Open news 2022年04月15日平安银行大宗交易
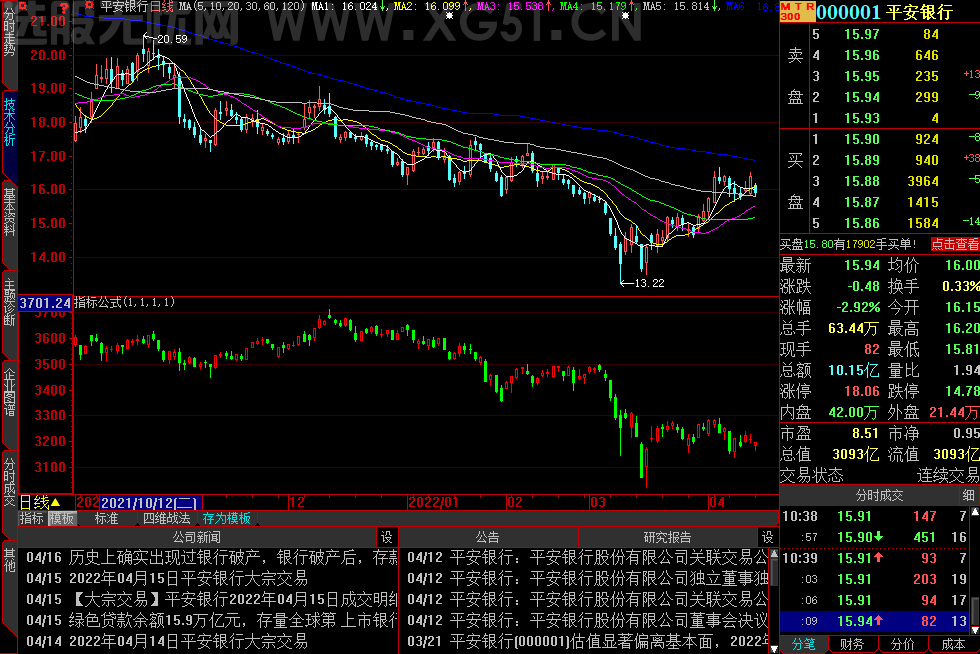The width and height of the screenshot is (980, 654). (x=167, y=578)
